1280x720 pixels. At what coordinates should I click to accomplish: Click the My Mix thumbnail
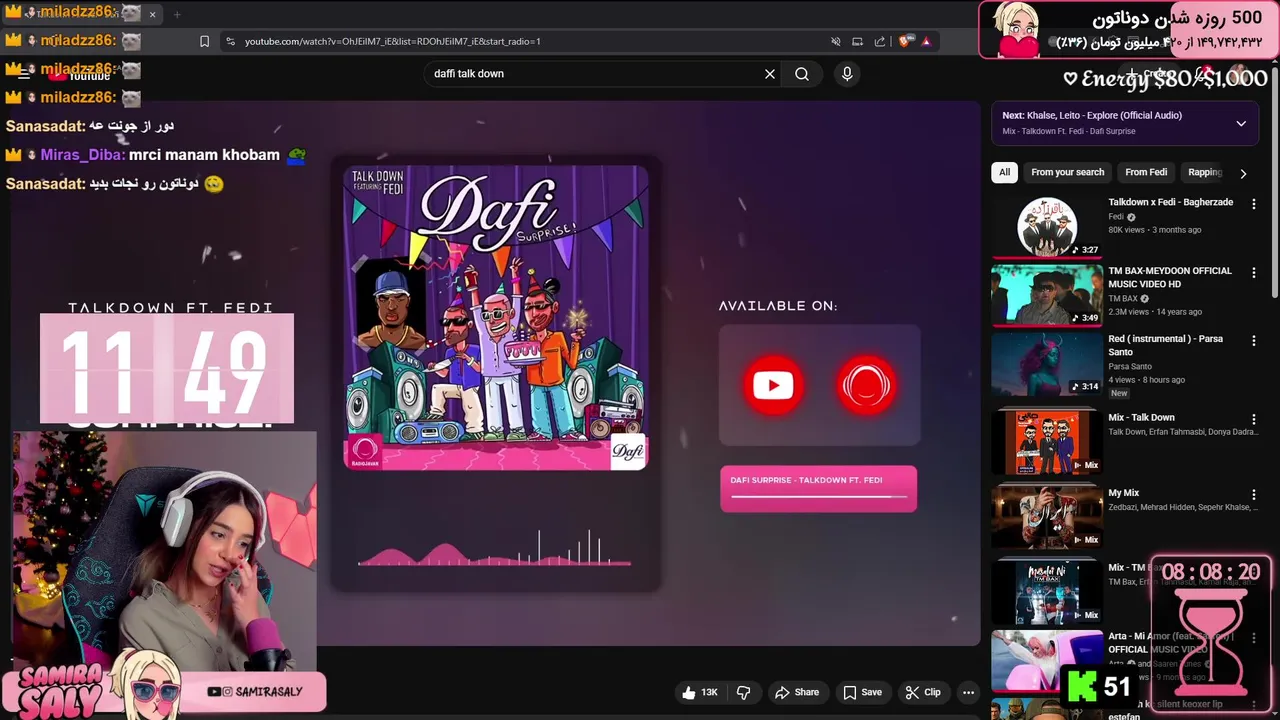[1047, 517]
